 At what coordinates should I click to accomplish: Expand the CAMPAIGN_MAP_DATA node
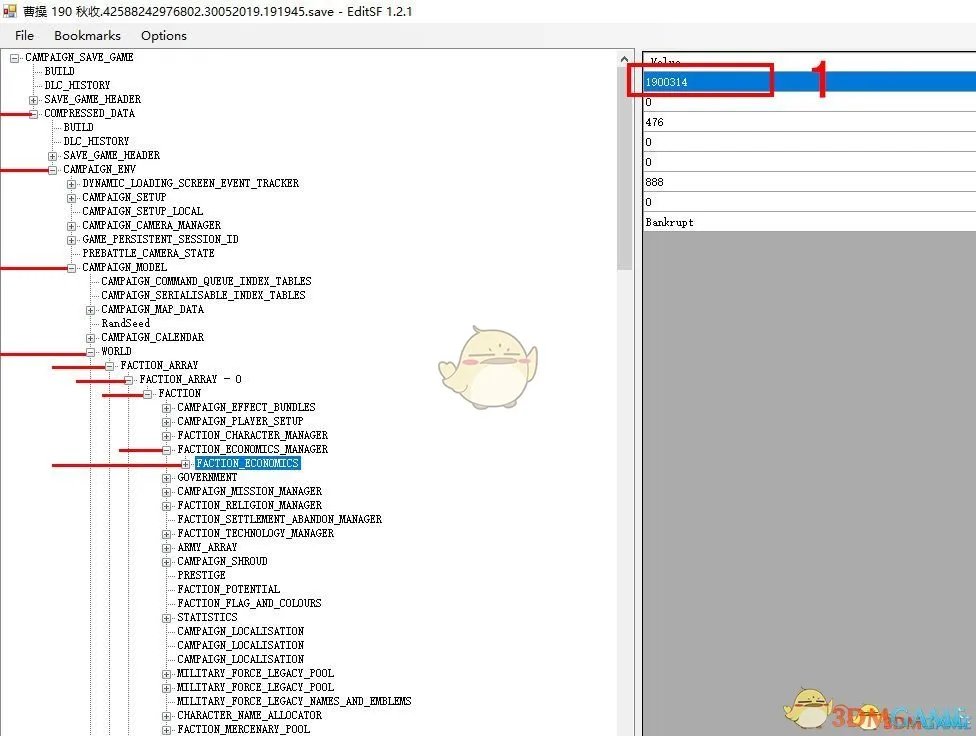point(91,310)
